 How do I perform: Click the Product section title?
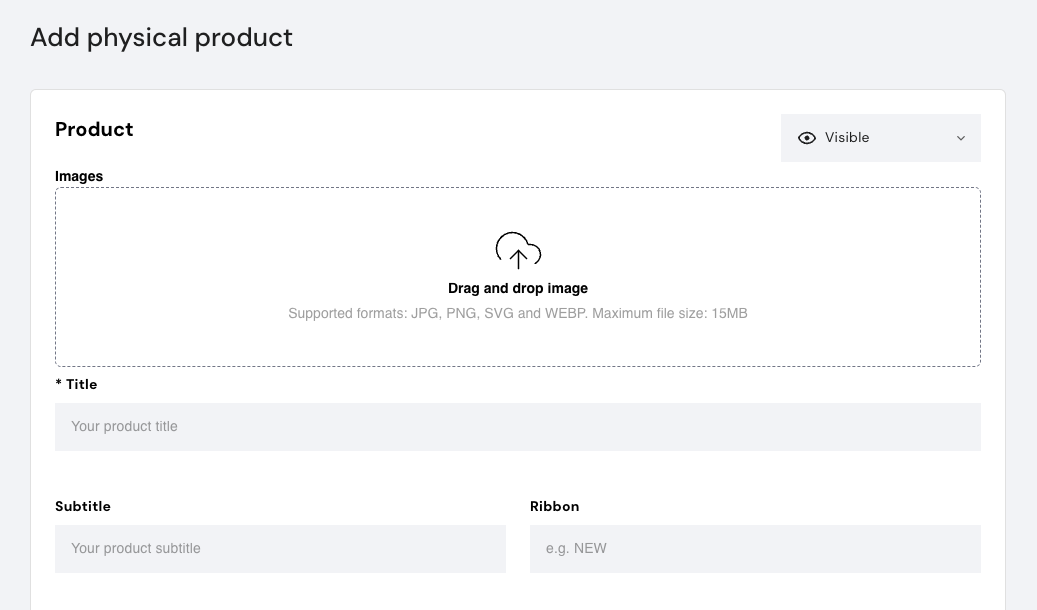pos(94,129)
